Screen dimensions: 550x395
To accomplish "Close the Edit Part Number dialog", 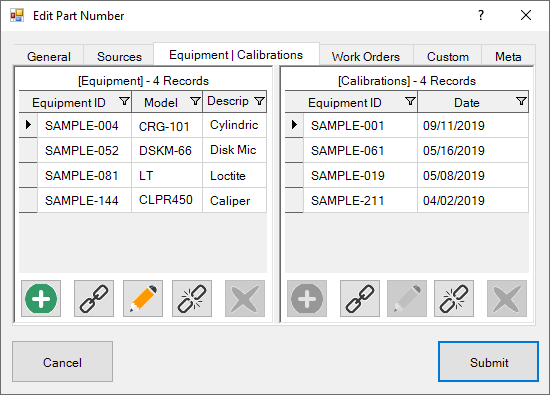I will 526,15.
